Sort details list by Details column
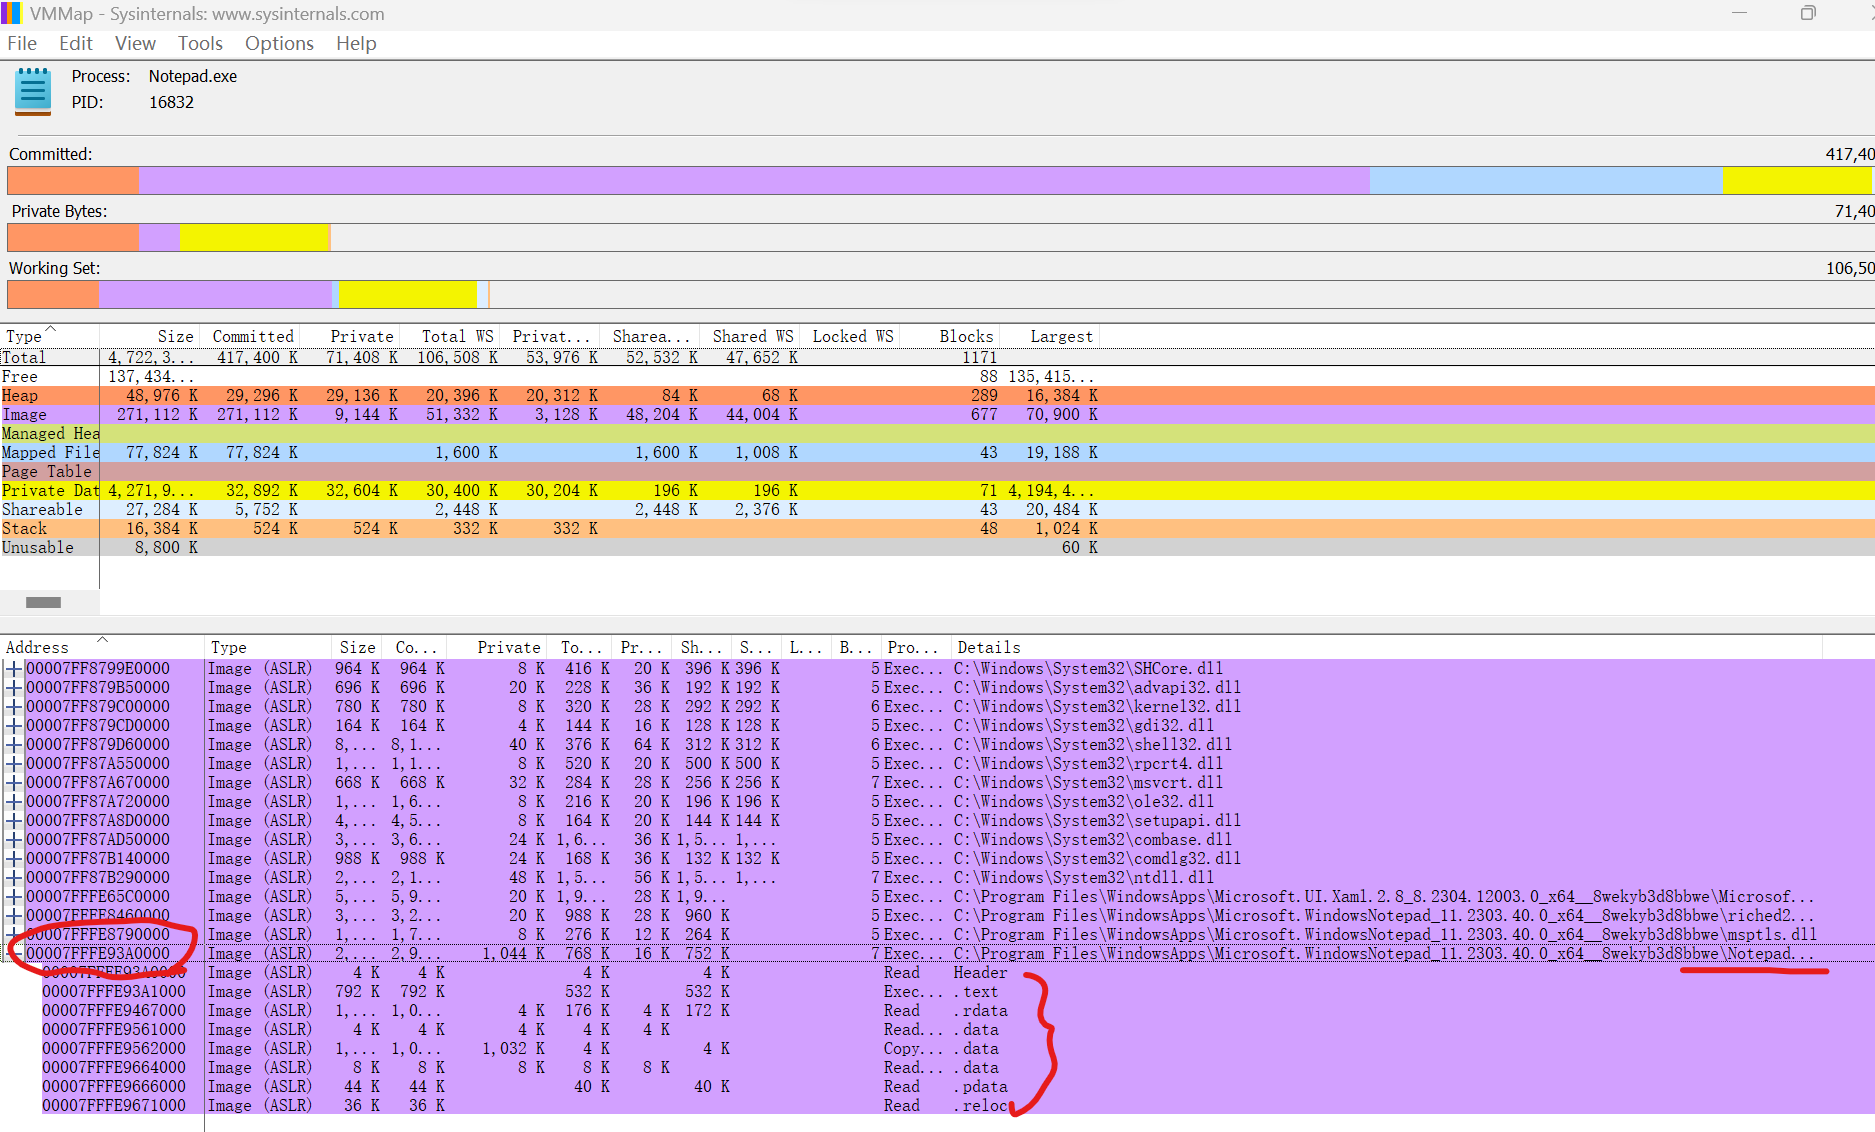The height and width of the screenshot is (1132, 1875). click(1388, 647)
